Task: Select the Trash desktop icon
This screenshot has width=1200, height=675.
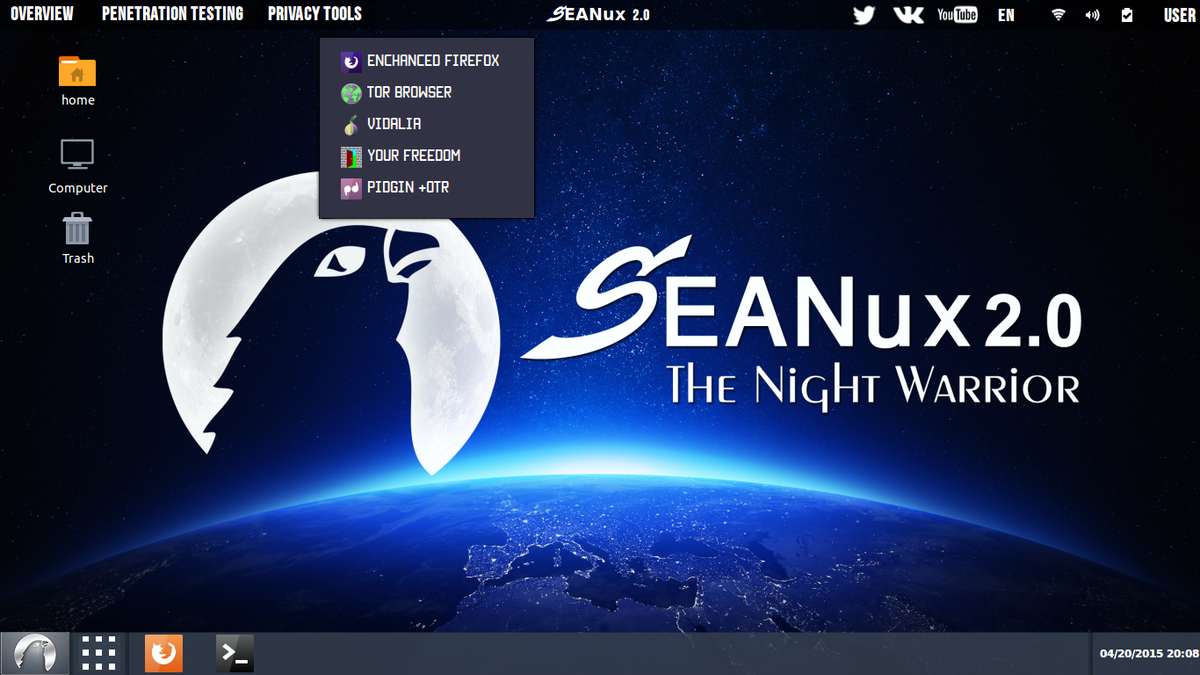Action: 78,239
